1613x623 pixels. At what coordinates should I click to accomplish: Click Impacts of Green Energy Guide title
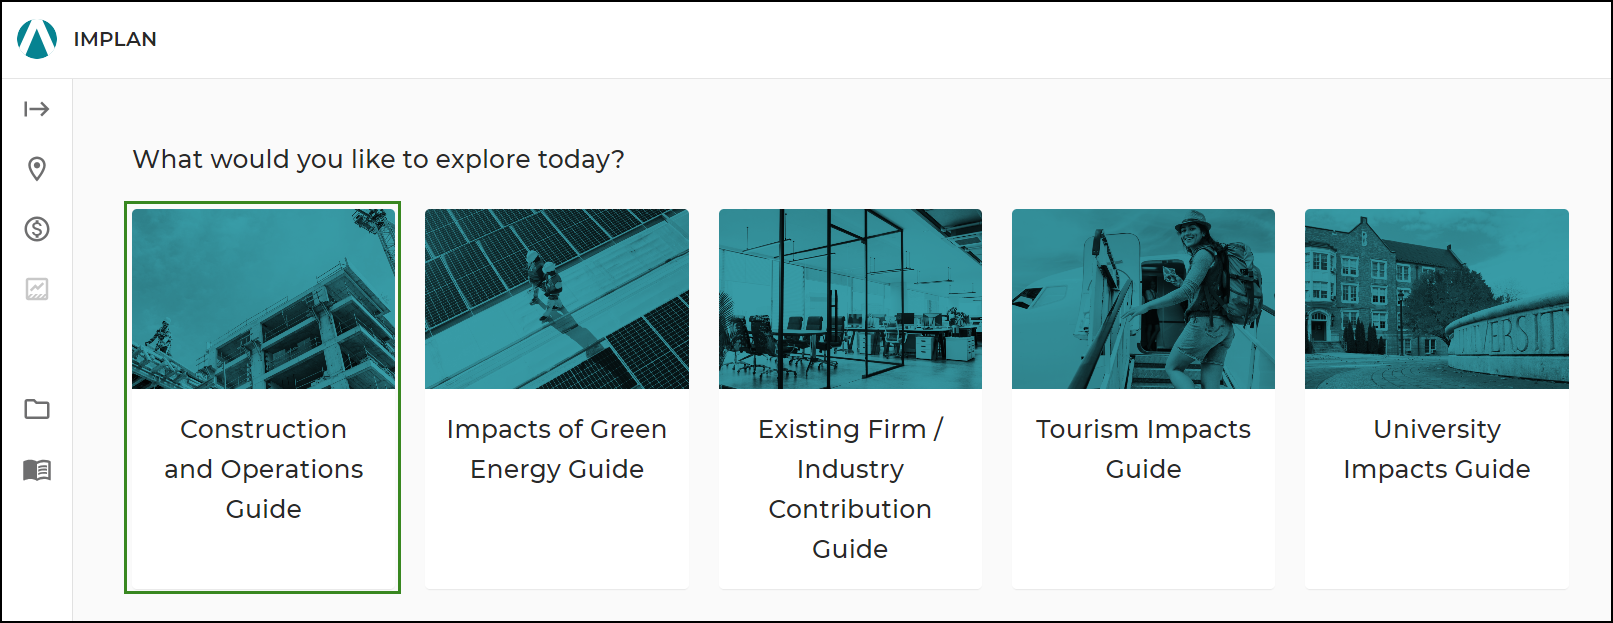pos(557,449)
